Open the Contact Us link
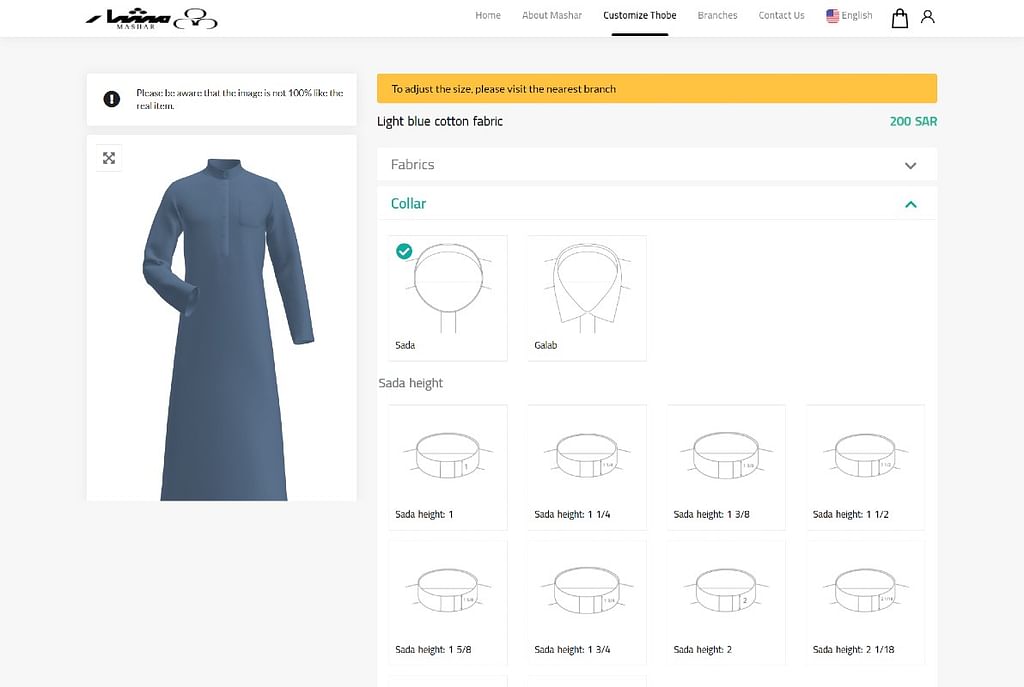 (x=781, y=16)
